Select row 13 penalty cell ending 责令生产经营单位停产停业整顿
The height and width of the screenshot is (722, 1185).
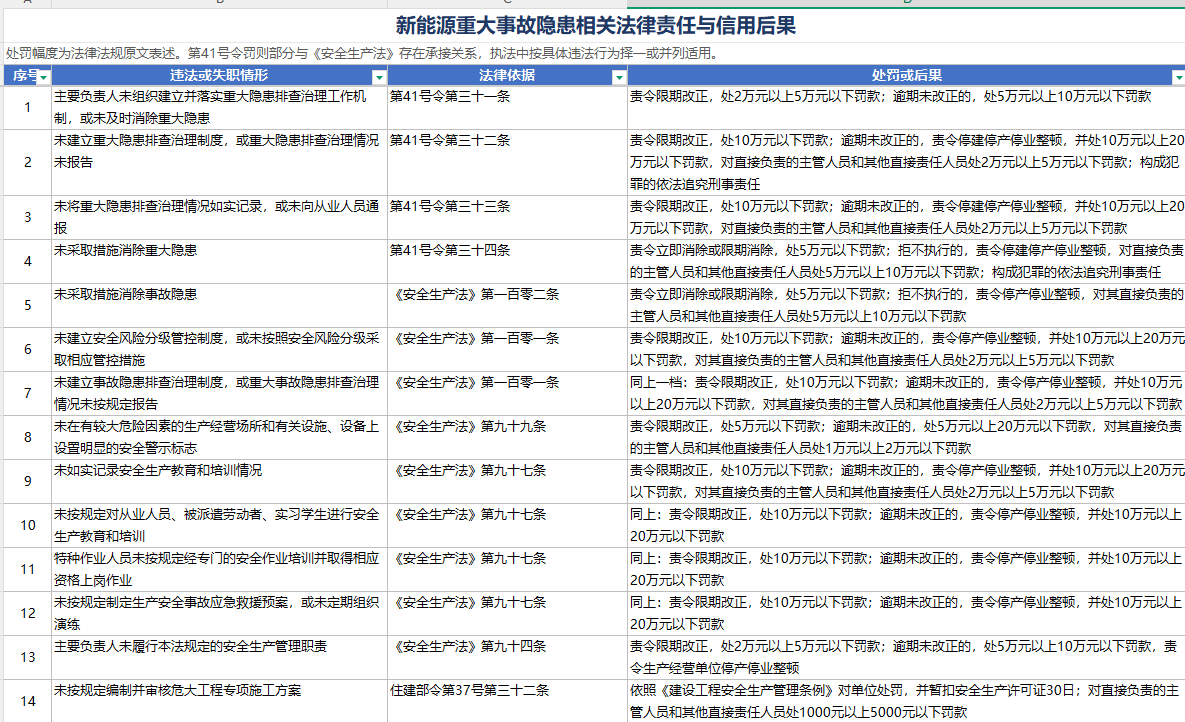(x=906, y=657)
